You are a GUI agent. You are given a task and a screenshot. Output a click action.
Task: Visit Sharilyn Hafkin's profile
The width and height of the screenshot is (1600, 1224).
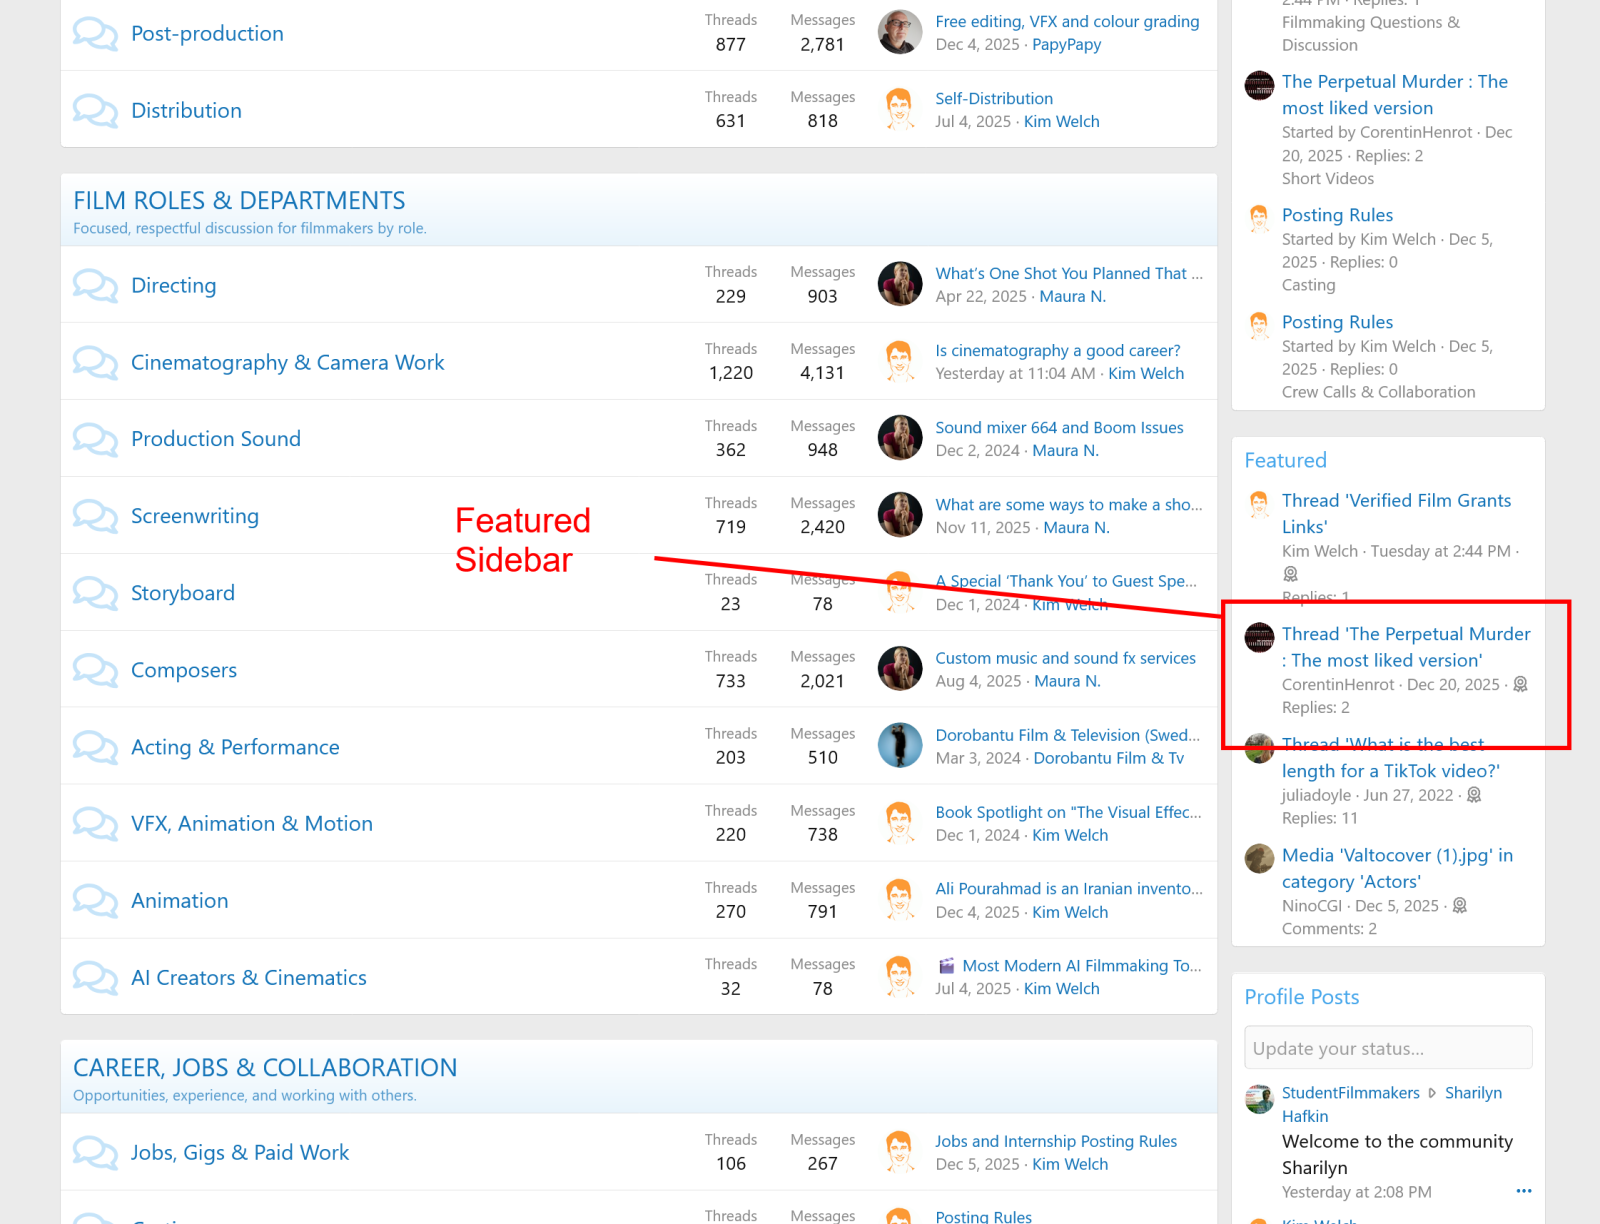(1473, 1092)
